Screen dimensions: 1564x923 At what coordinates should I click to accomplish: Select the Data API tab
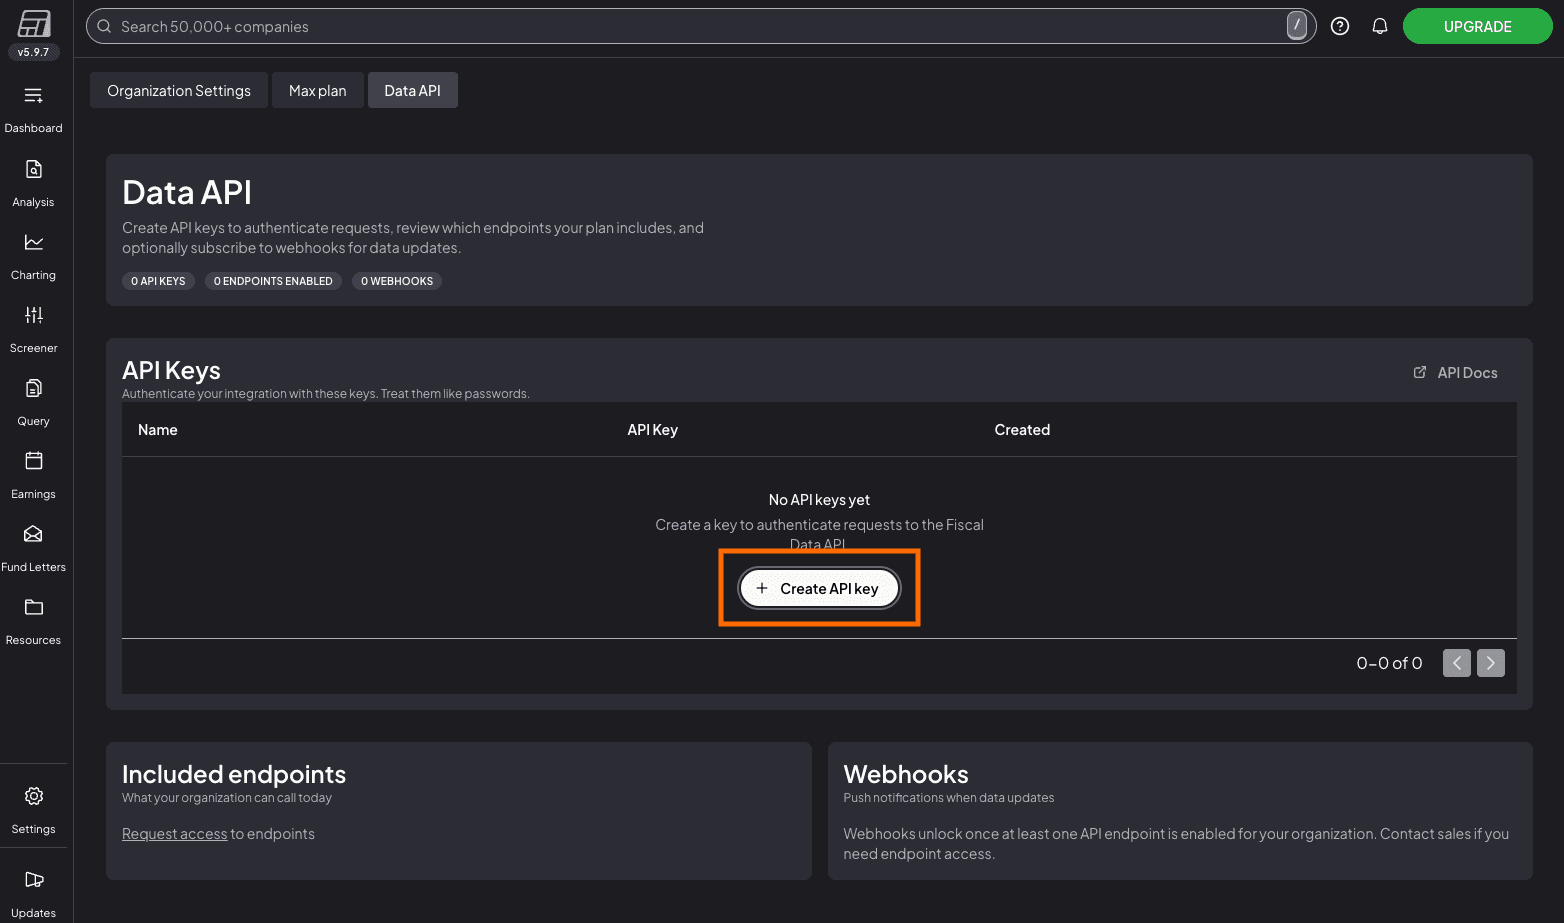[x=413, y=90]
